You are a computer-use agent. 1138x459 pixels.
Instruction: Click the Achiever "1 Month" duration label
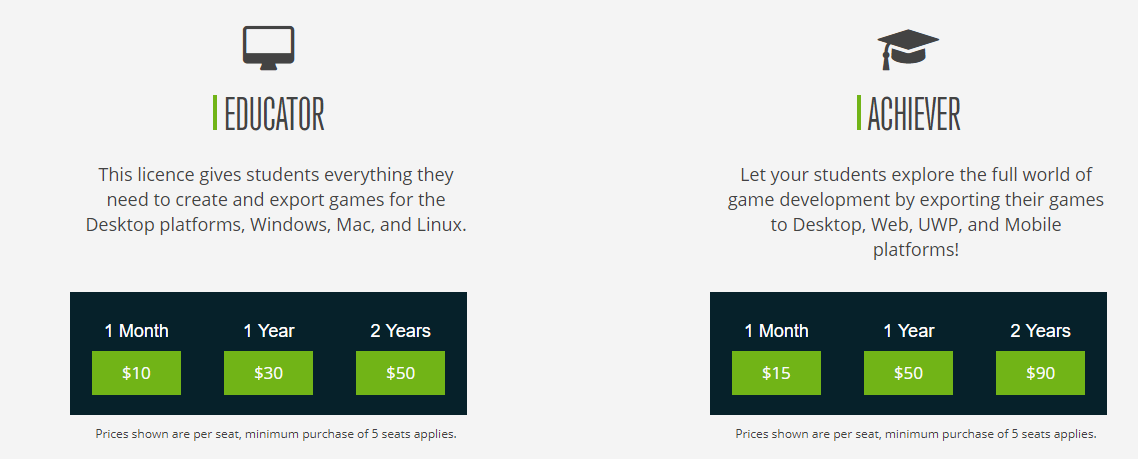pyautogui.click(x=776, y=331)
